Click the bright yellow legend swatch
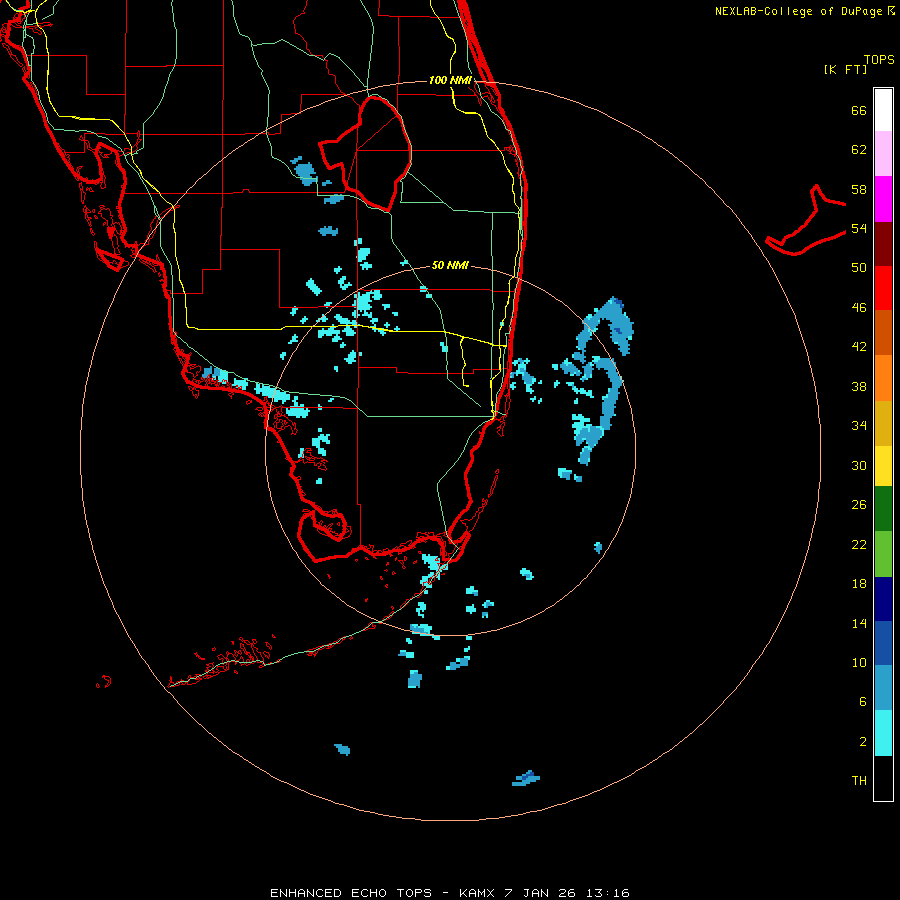Image resolution: width=900 pixels, height=900 pixels. tap(883, 465)
